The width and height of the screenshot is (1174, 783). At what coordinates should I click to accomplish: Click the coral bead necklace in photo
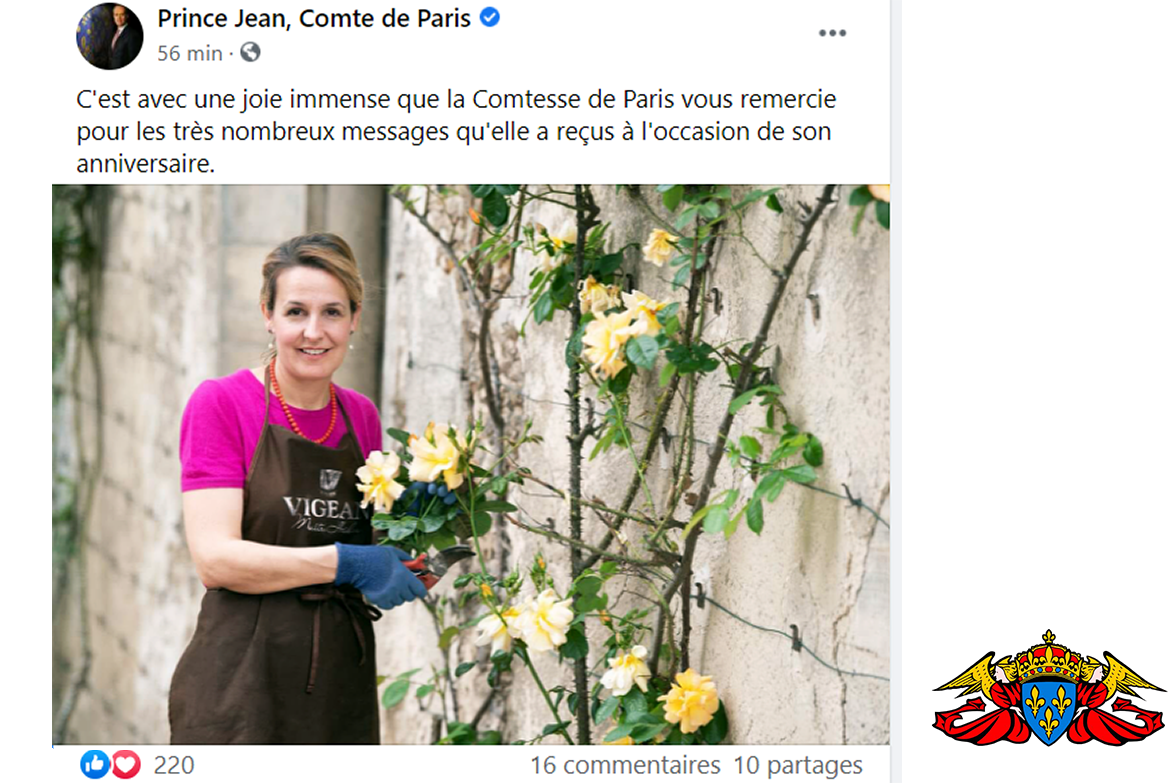click(302, 408)
